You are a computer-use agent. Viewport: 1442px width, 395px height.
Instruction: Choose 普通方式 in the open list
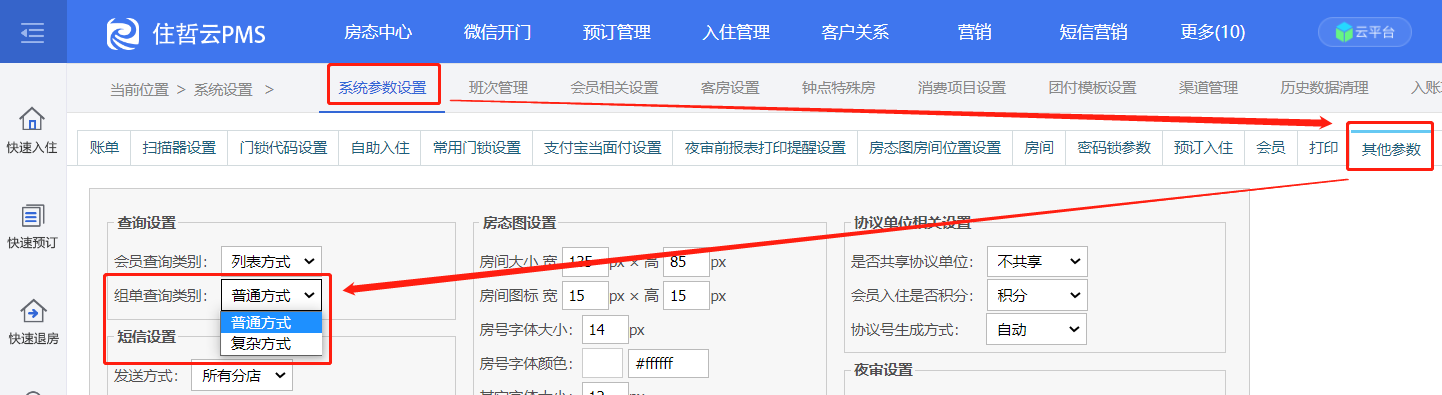pos(272,323)
